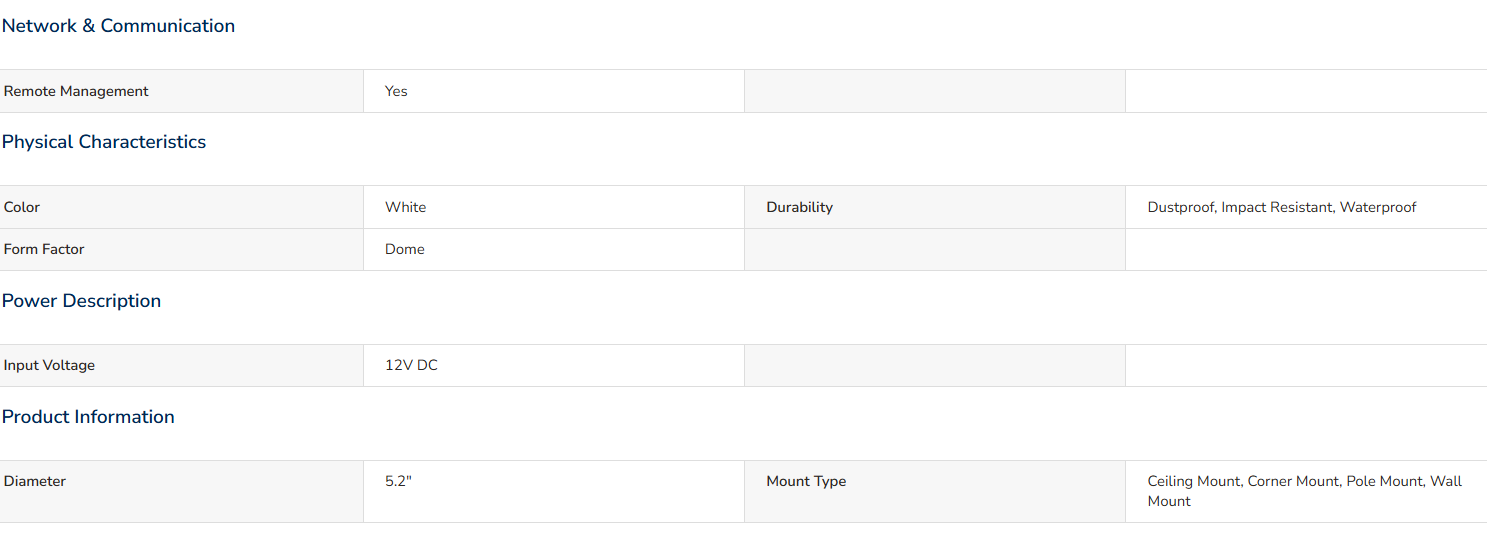Select the Input Voltage label cell
This screenshot has width=1487, height=534.
[x=182, y=365]
